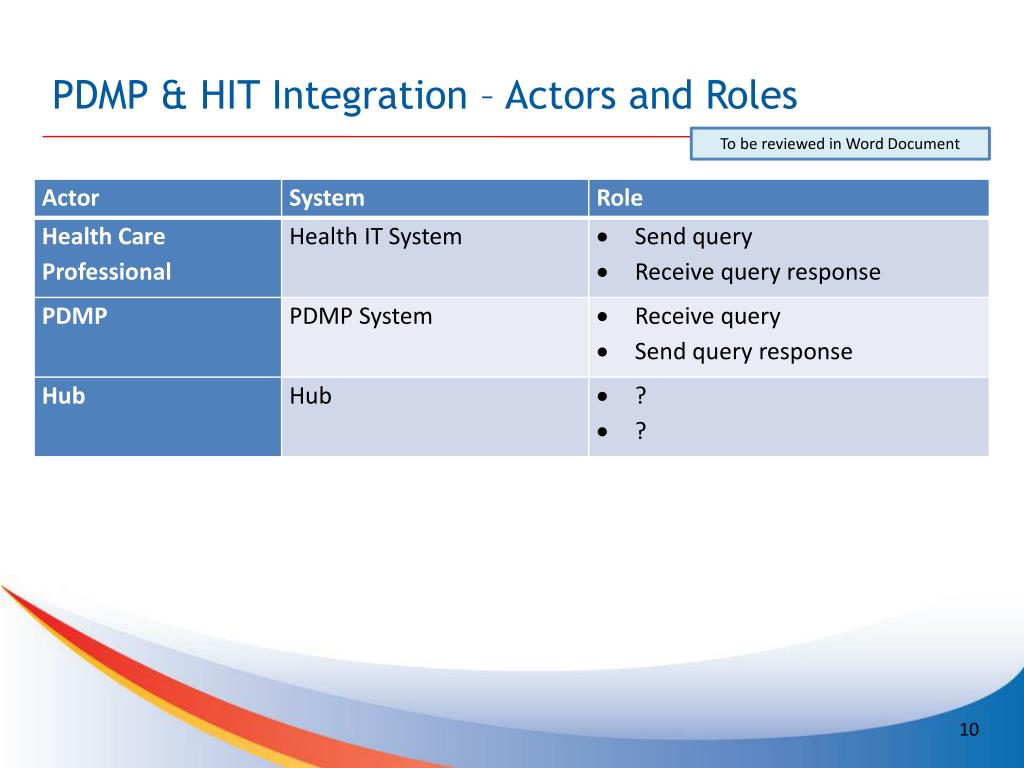Screen dimensions: 1024x768
Task: Click the 'Send query response' bullet text
Action: 743,352
